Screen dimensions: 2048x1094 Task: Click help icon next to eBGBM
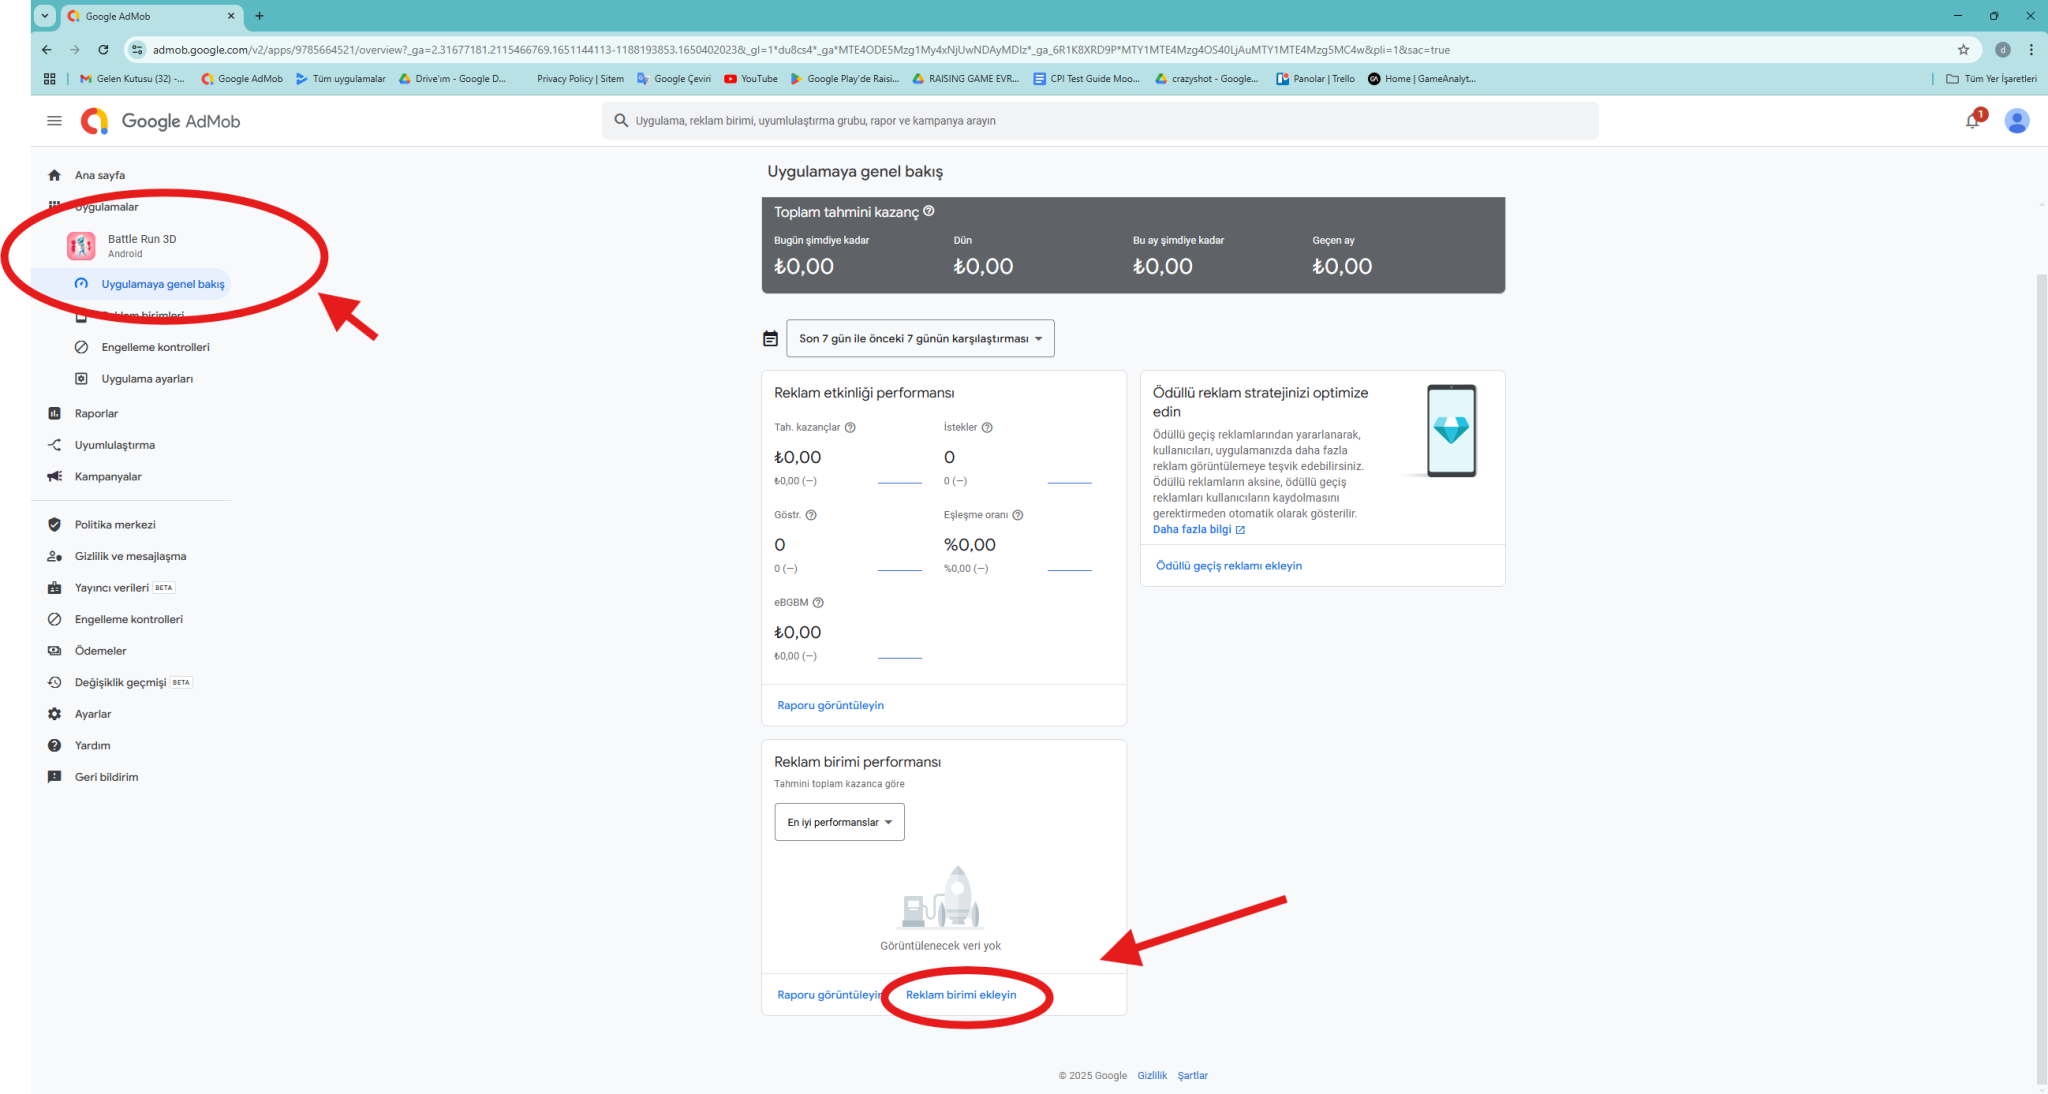[818, 603]
